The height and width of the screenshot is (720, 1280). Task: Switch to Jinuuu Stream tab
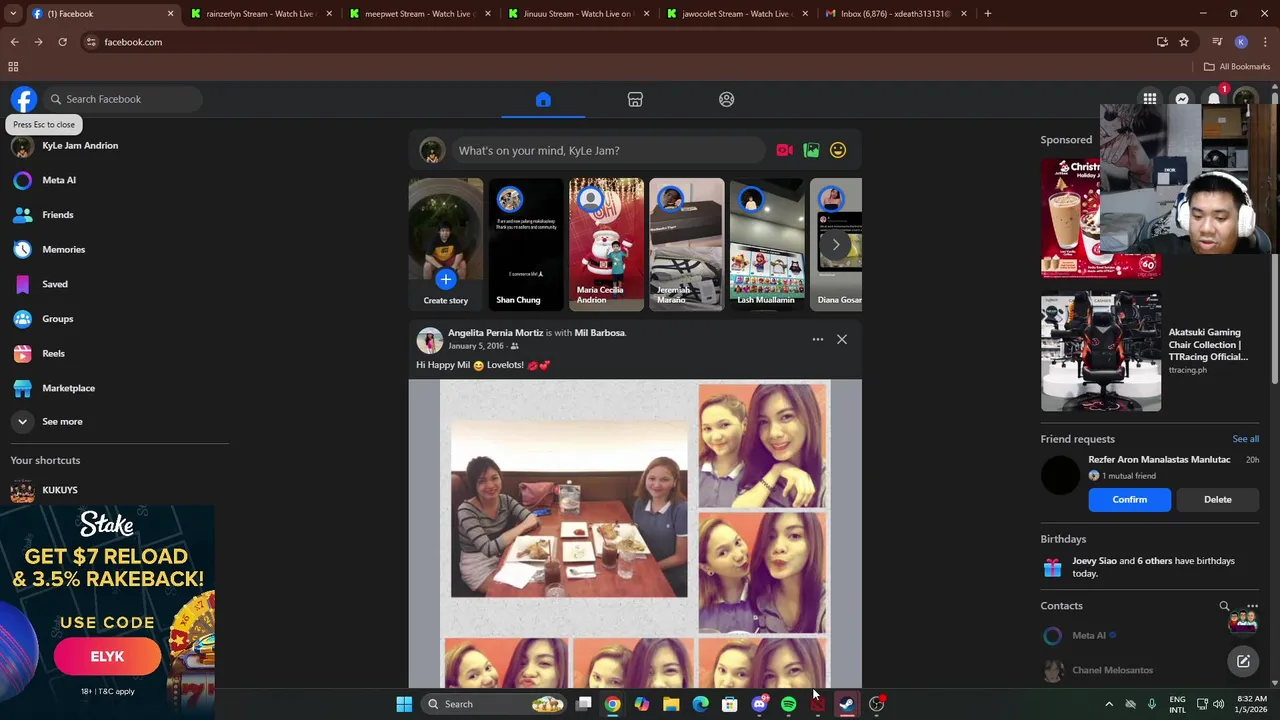point(576,14)
